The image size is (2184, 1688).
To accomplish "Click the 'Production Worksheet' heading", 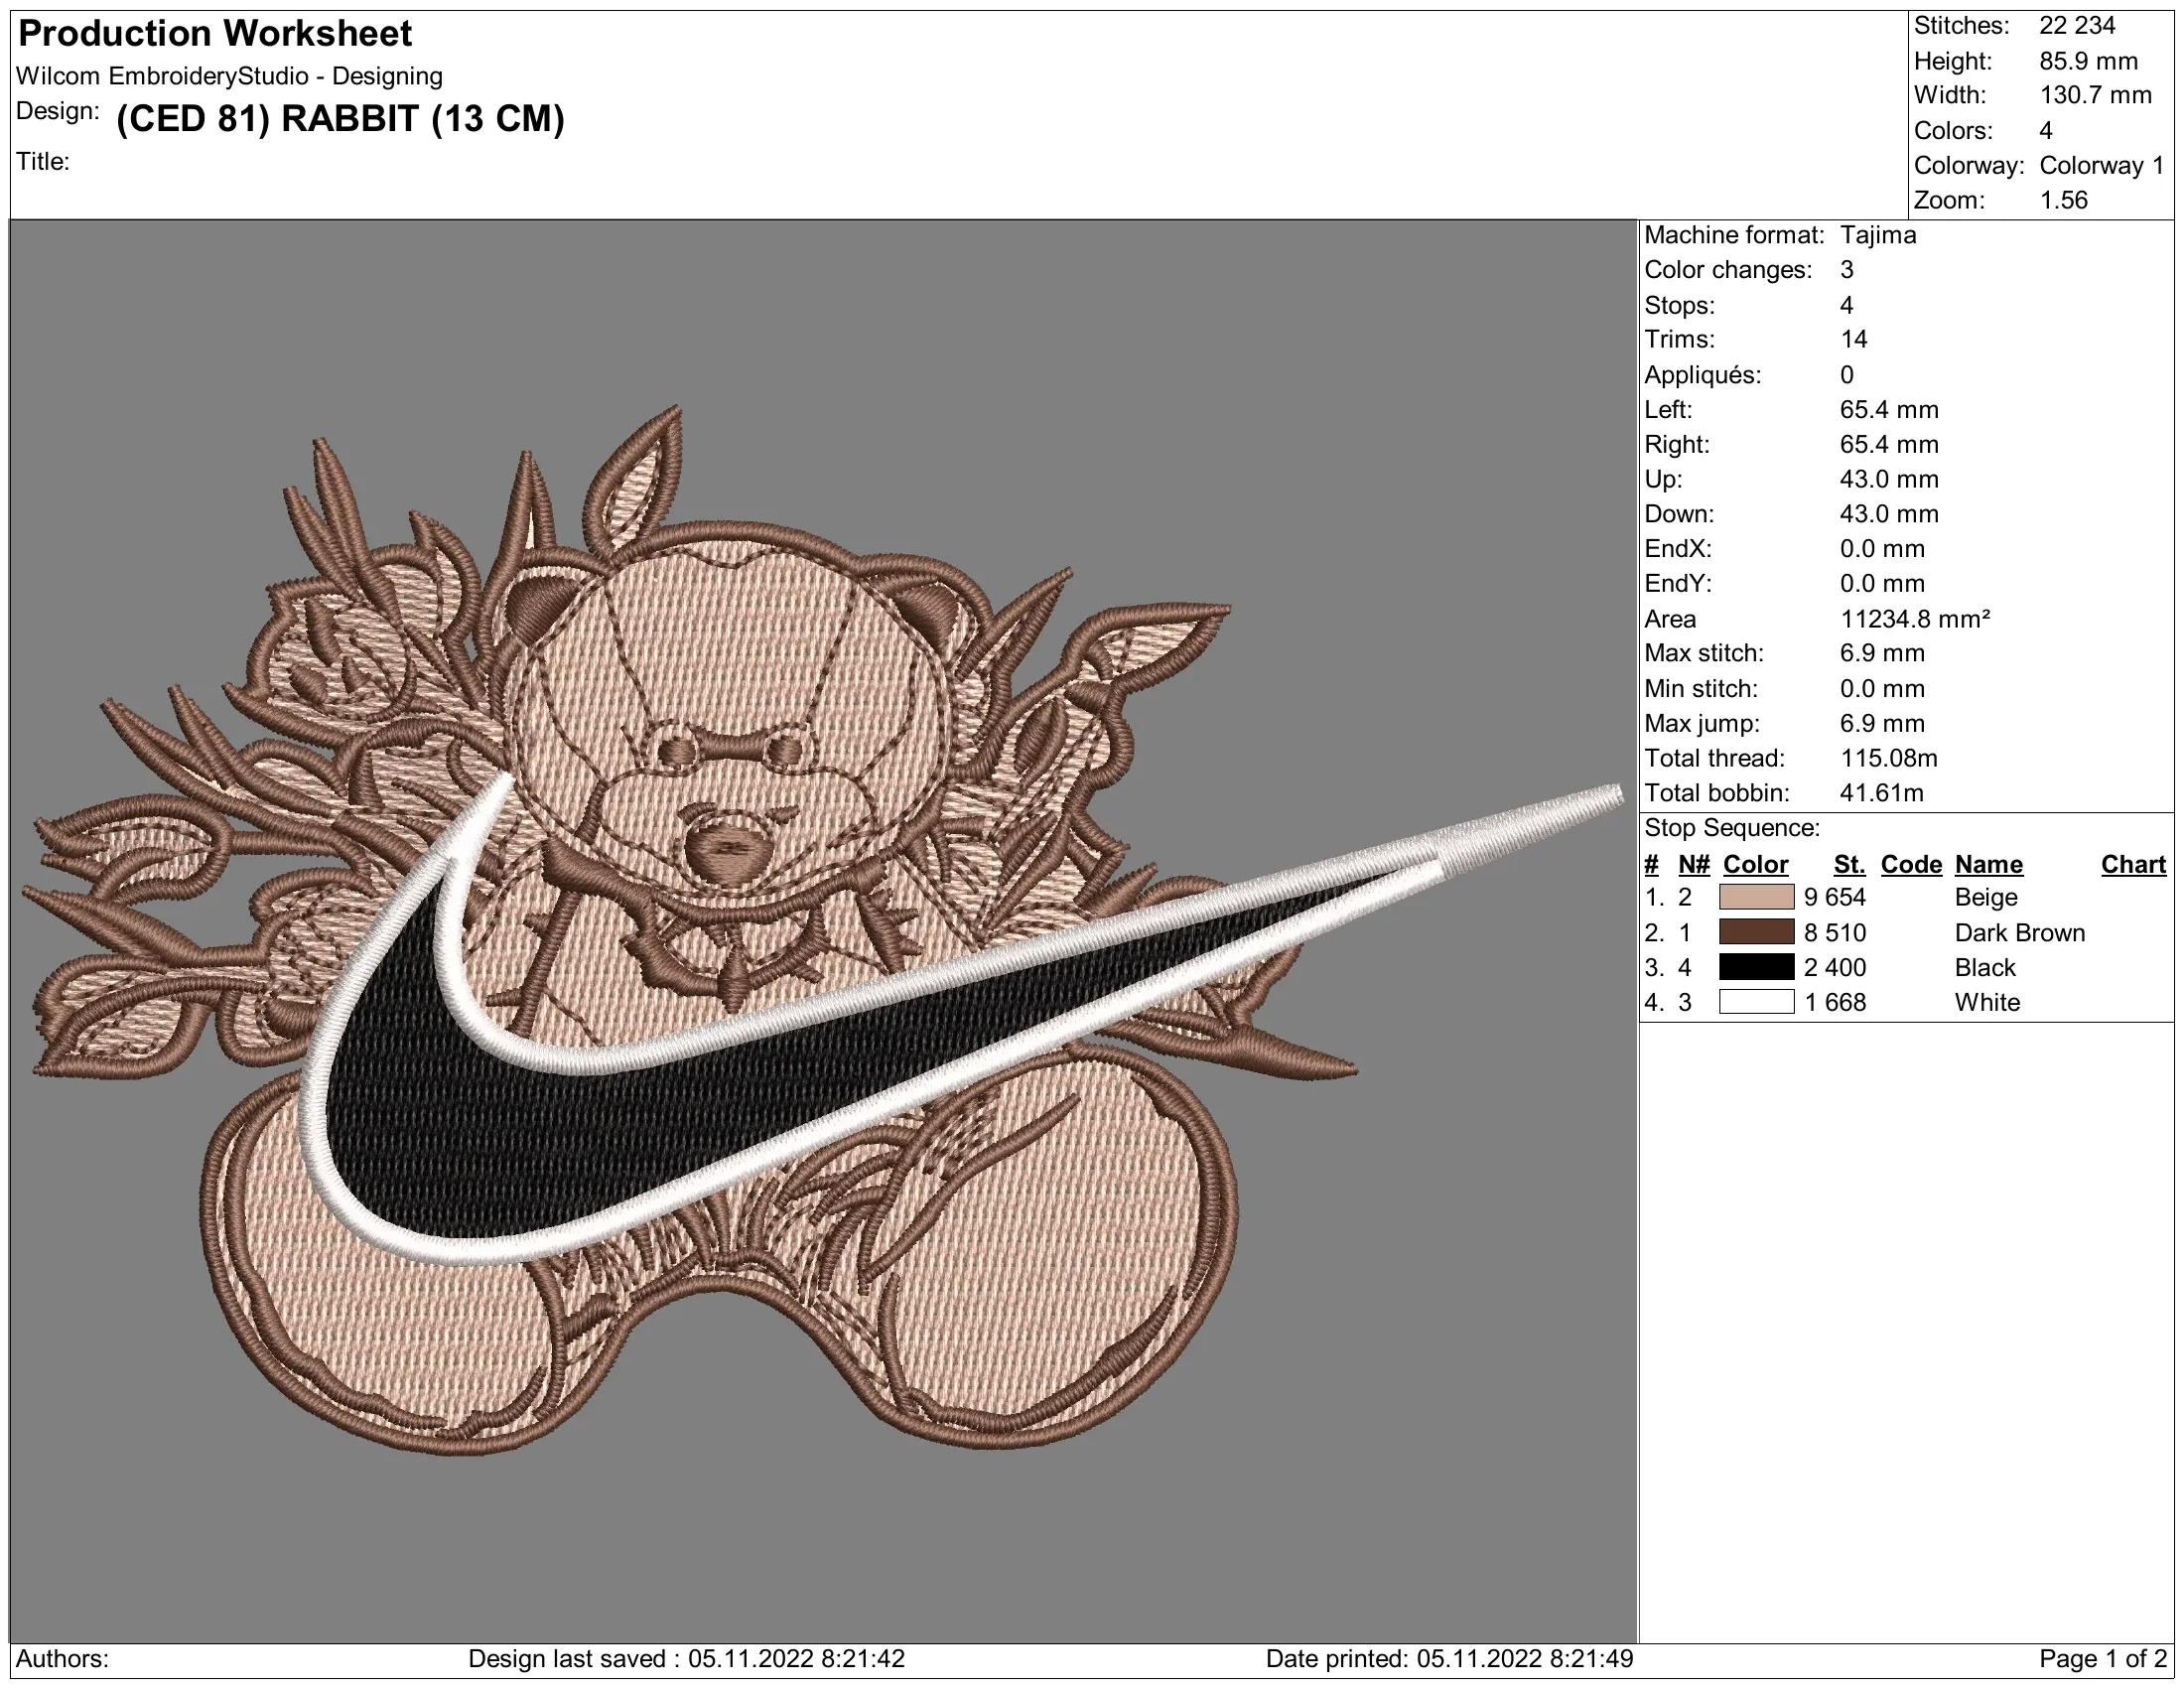I will coord(215,34).
